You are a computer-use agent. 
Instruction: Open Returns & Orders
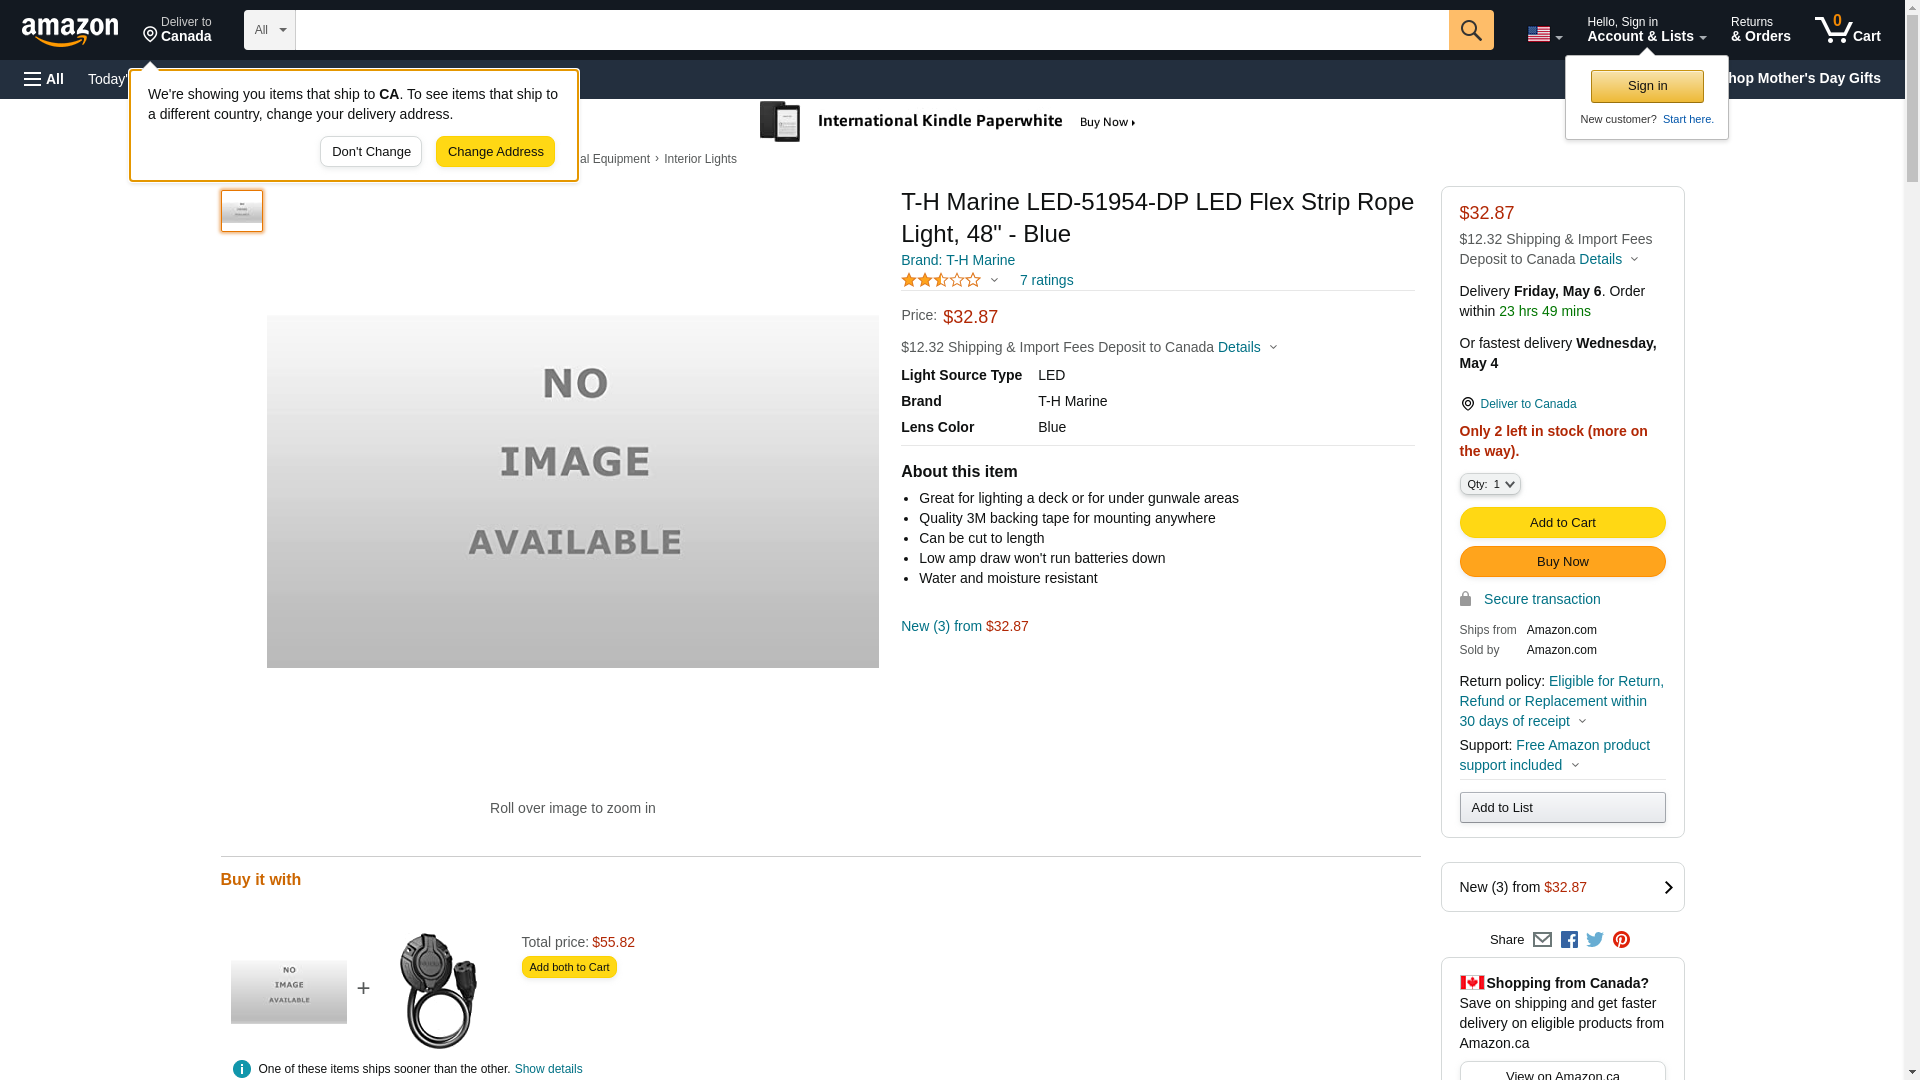(1760, 30)
